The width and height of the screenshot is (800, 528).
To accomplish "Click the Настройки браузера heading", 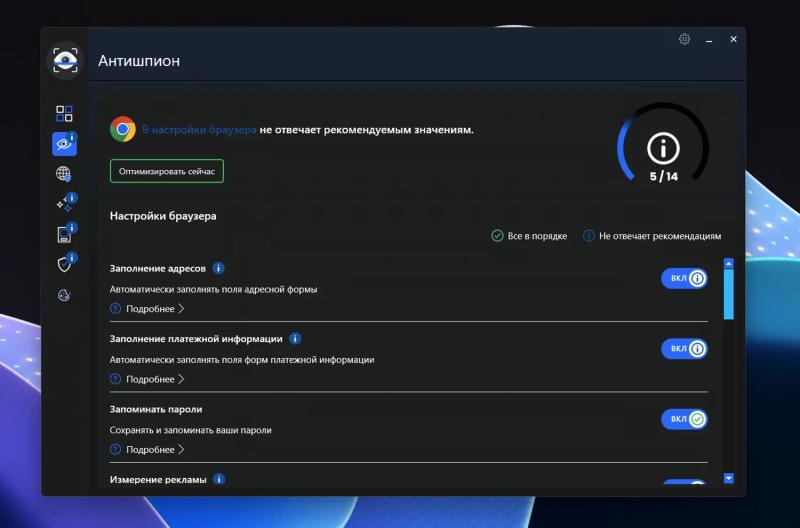I will point(163,216).
